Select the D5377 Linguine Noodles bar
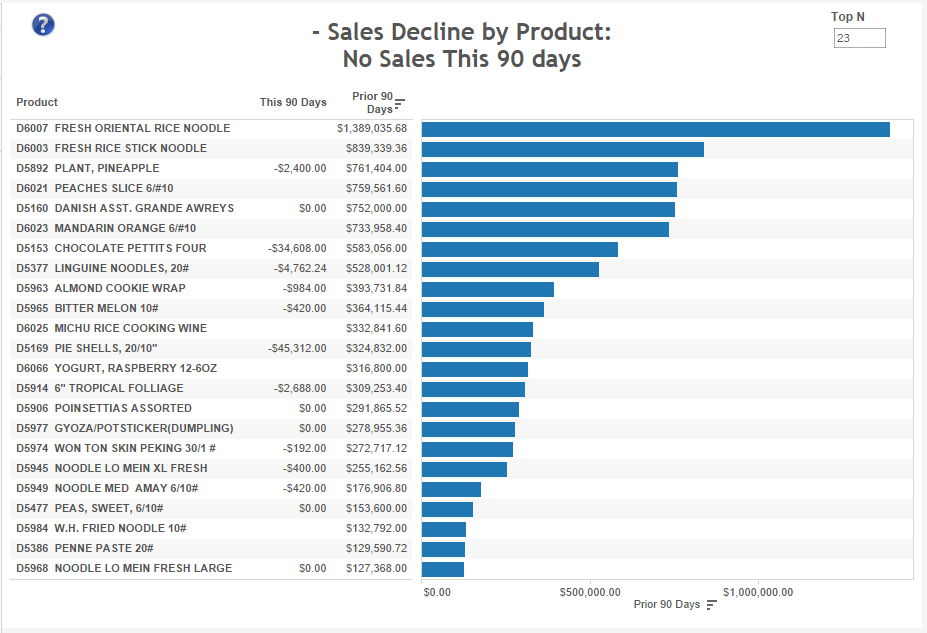 click(x=510, y=270)
